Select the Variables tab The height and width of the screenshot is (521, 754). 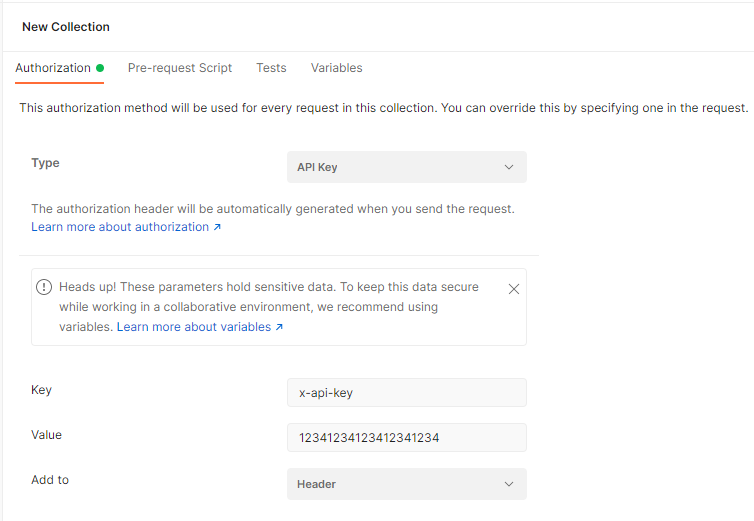click(336, 68)
